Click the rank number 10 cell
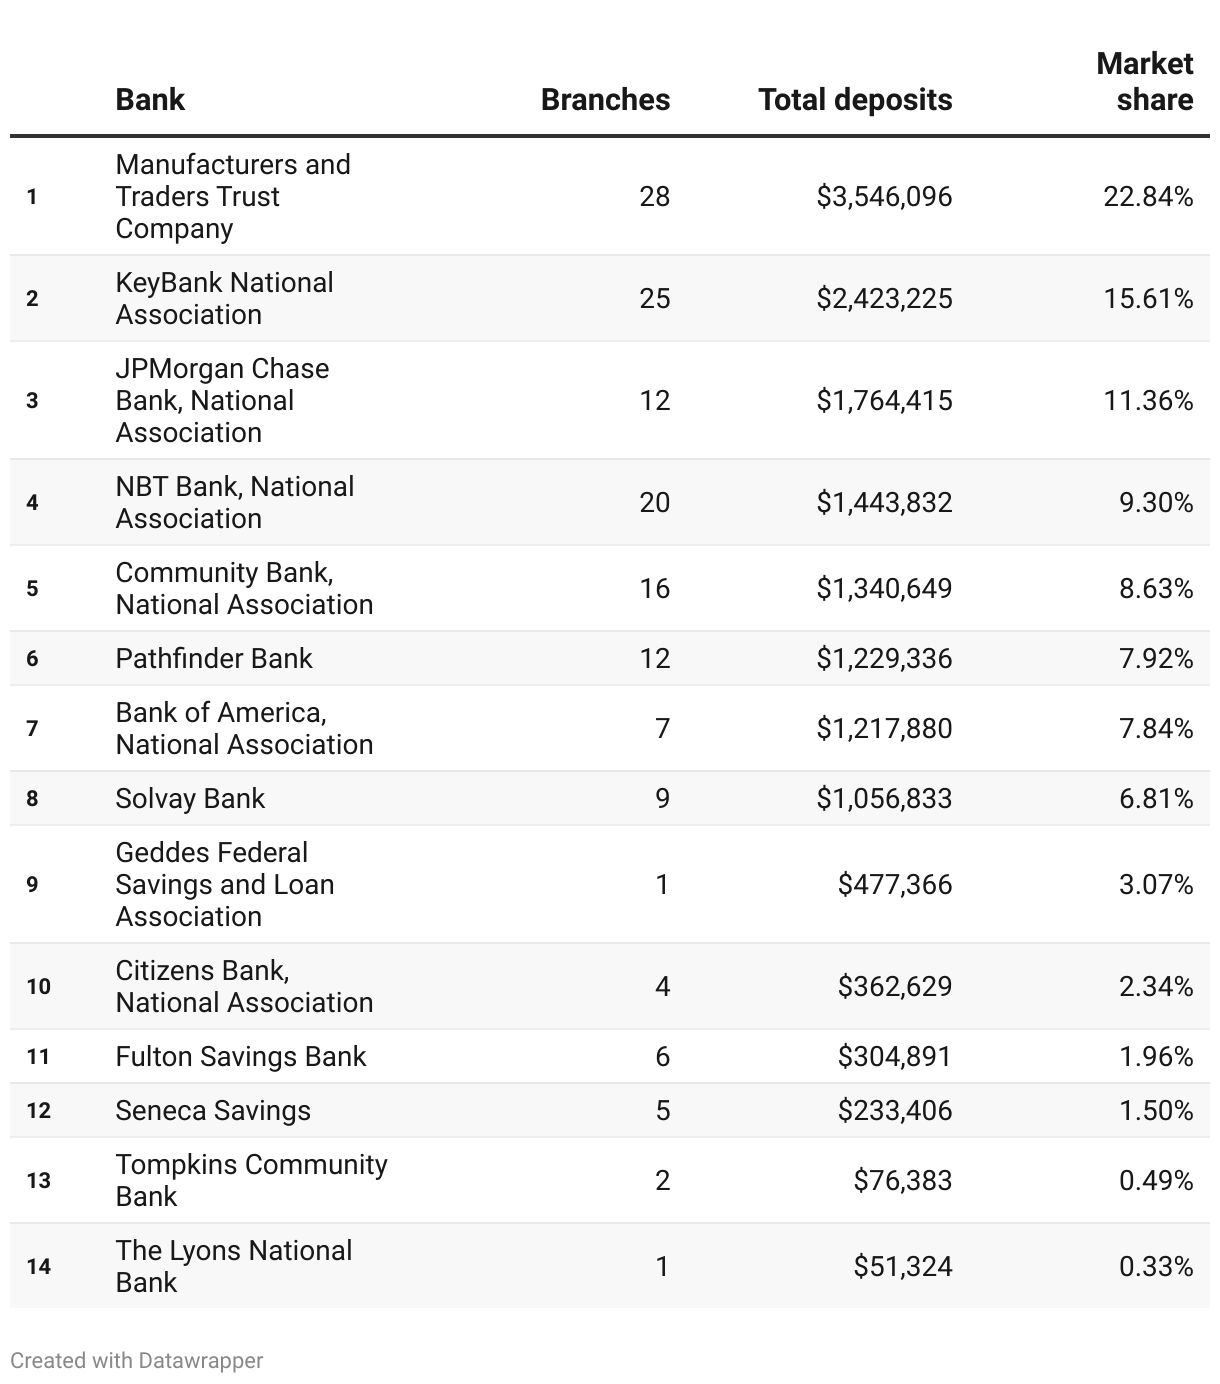The width and height of the screenshot is (1220, 1384). coord(39,987)
